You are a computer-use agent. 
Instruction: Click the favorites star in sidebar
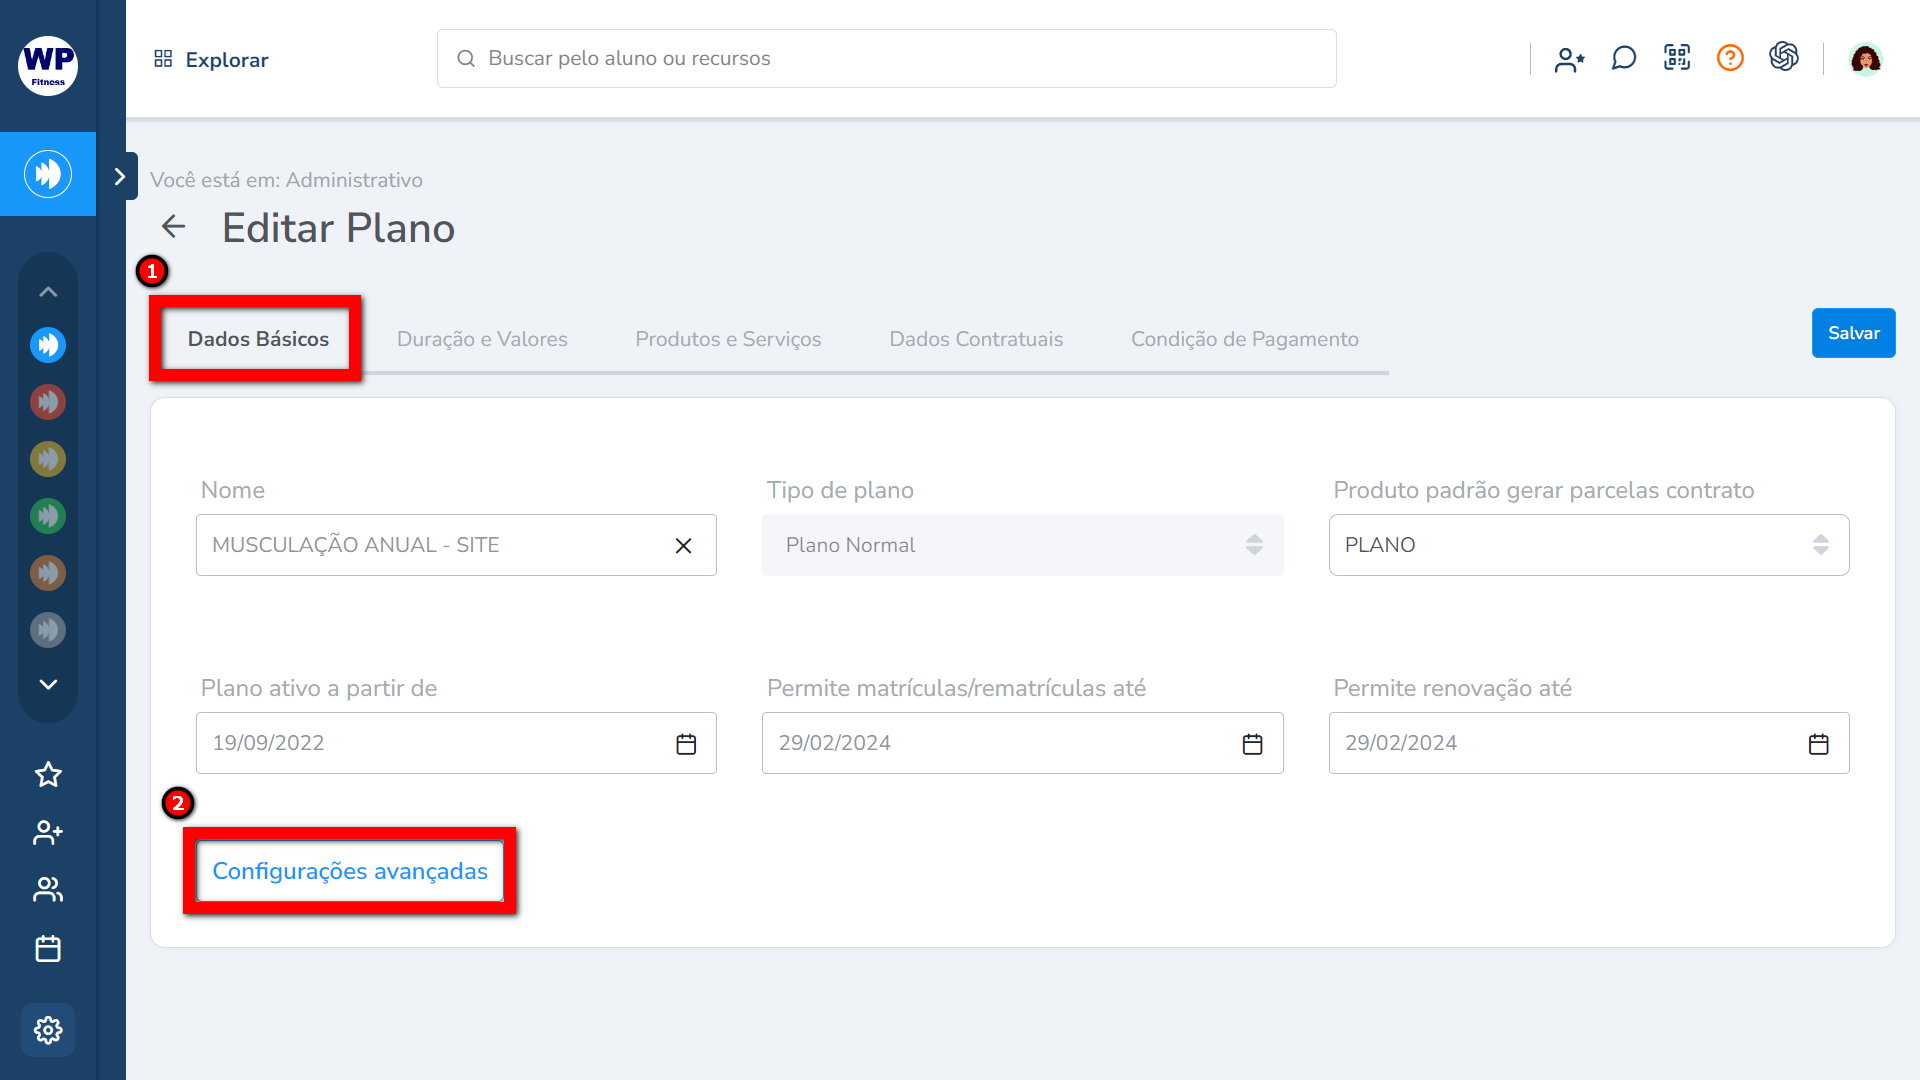tap(48, 775)
